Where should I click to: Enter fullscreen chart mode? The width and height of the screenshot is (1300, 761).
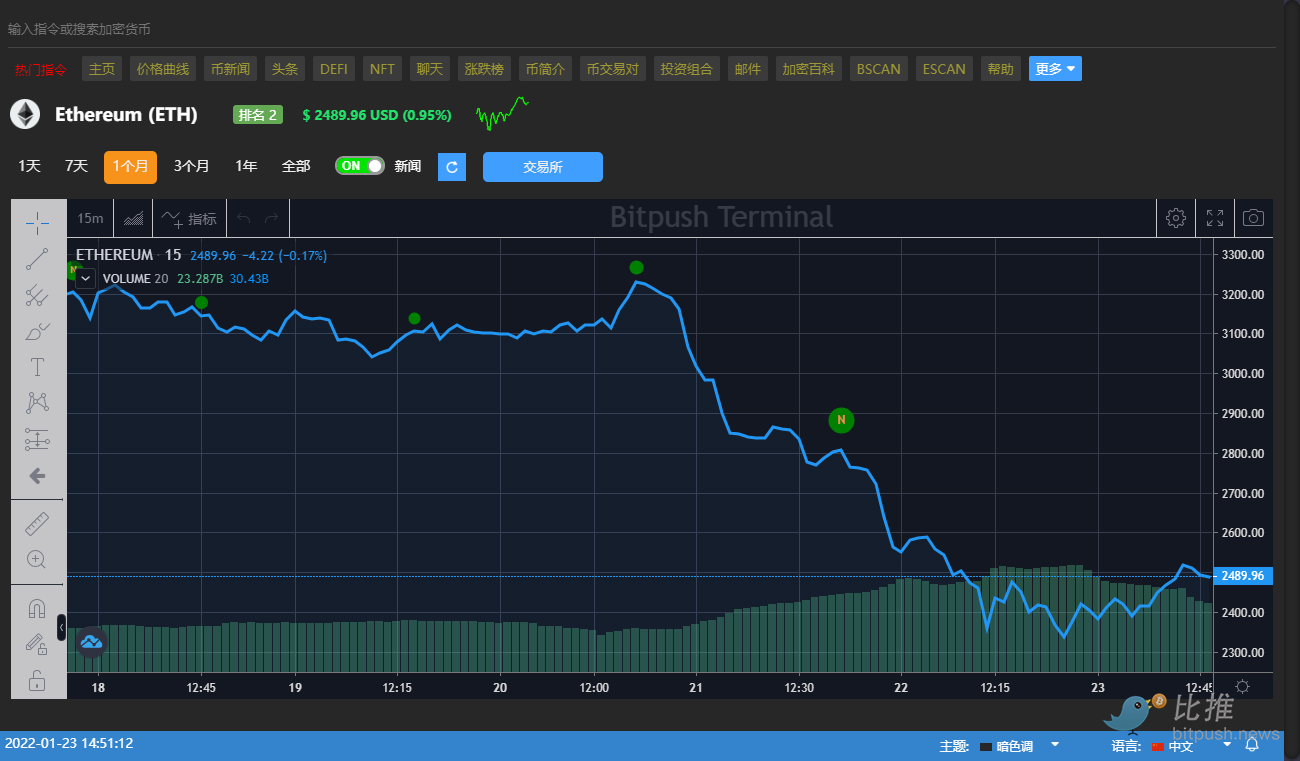(x=1215, y=218)
